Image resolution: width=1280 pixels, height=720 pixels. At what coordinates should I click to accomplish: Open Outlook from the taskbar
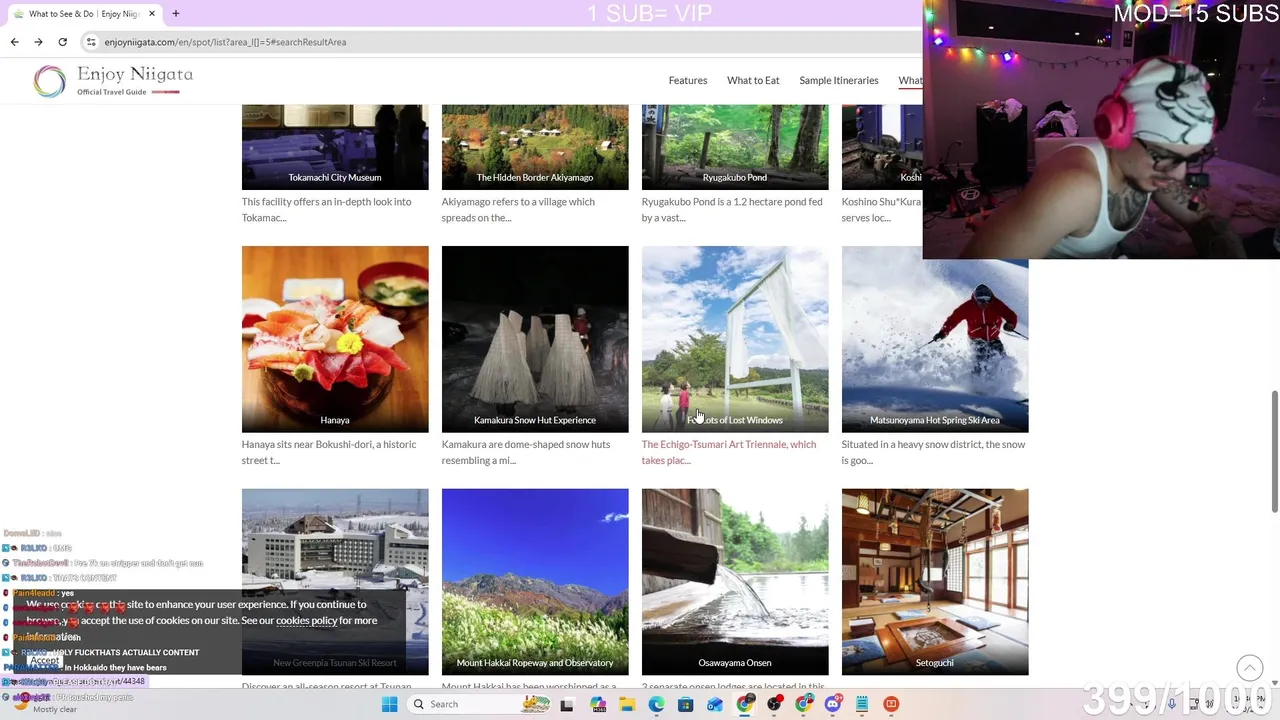(x=714, y=704)
